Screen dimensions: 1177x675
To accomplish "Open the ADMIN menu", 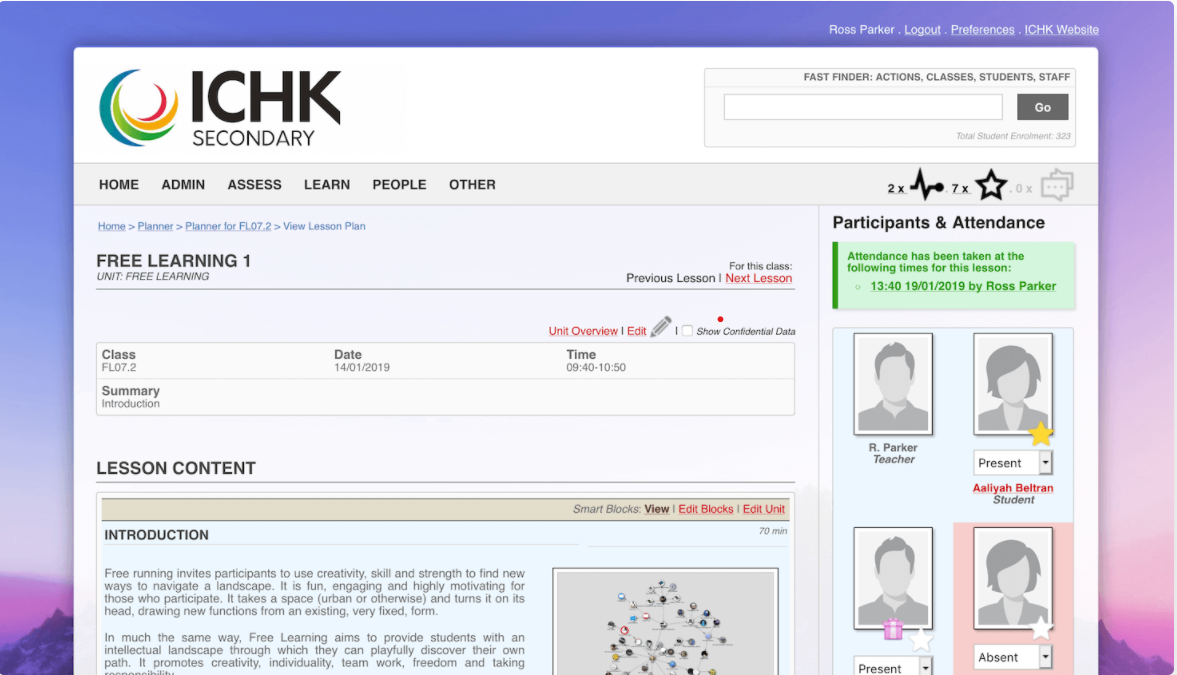I will pyautogui.click(x=183, y=185).
